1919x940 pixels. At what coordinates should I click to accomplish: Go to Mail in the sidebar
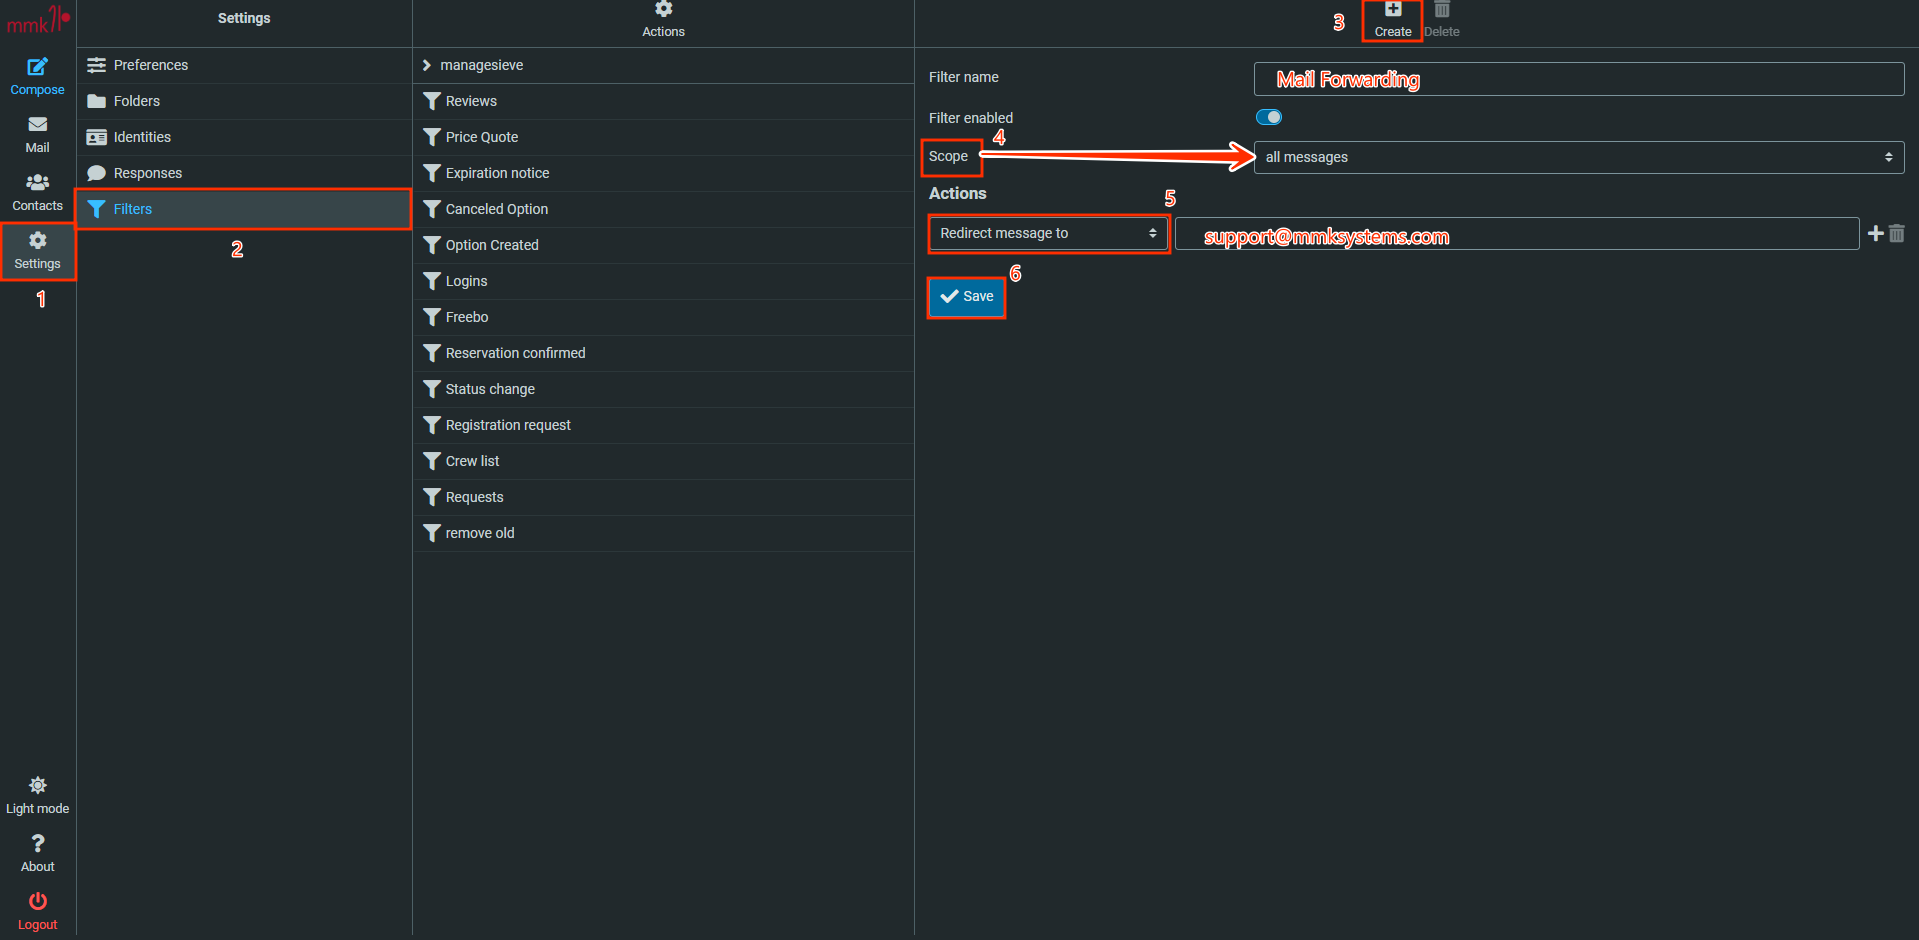(37, 134)
